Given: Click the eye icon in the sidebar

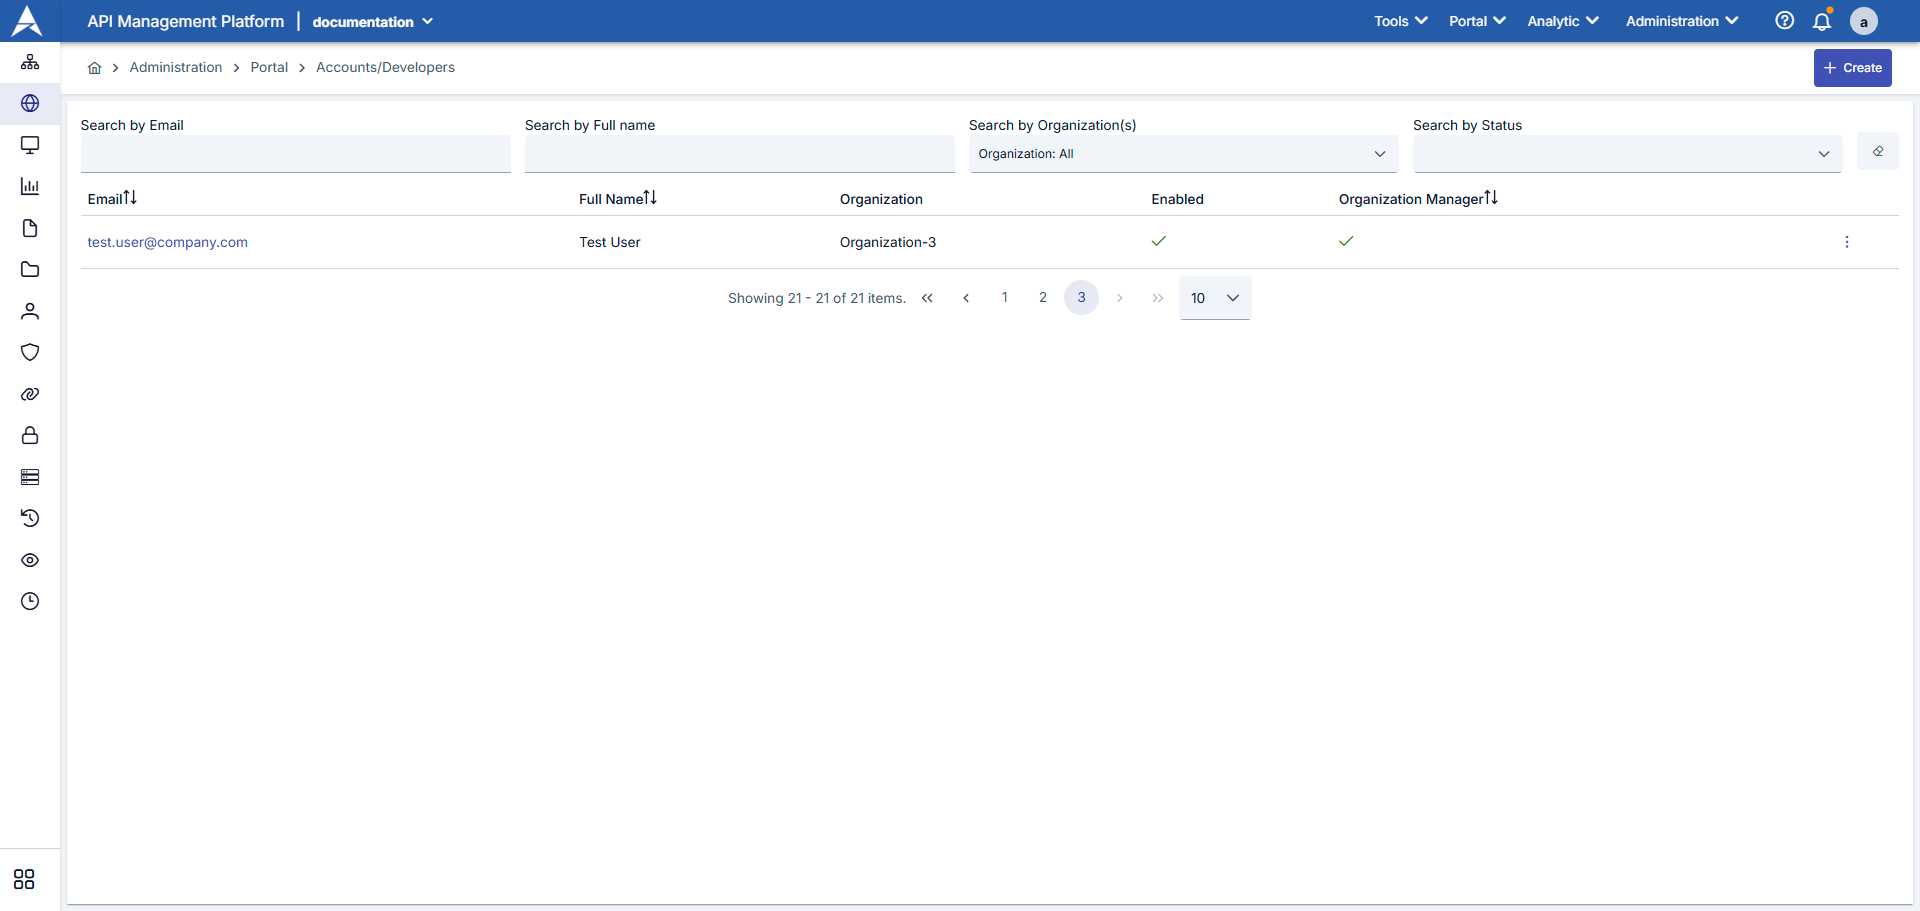Looking at the screenshot, I should 30,560.
